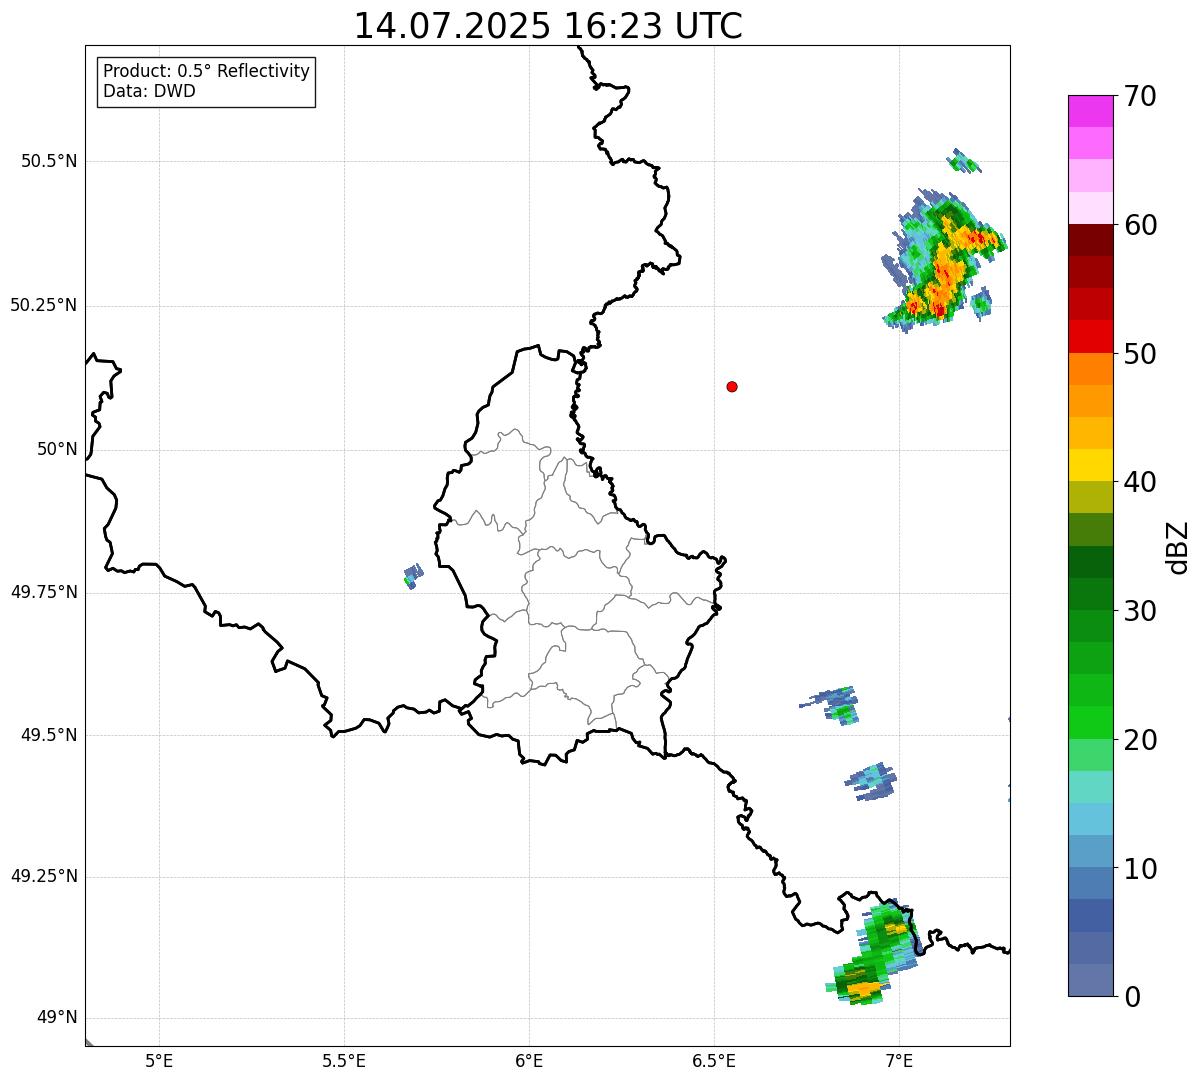Image resolution: width=1202 pixels, height=1081 pixels.
Task: Click the 0 tick on the colorbar
Action: (1133, 997)
